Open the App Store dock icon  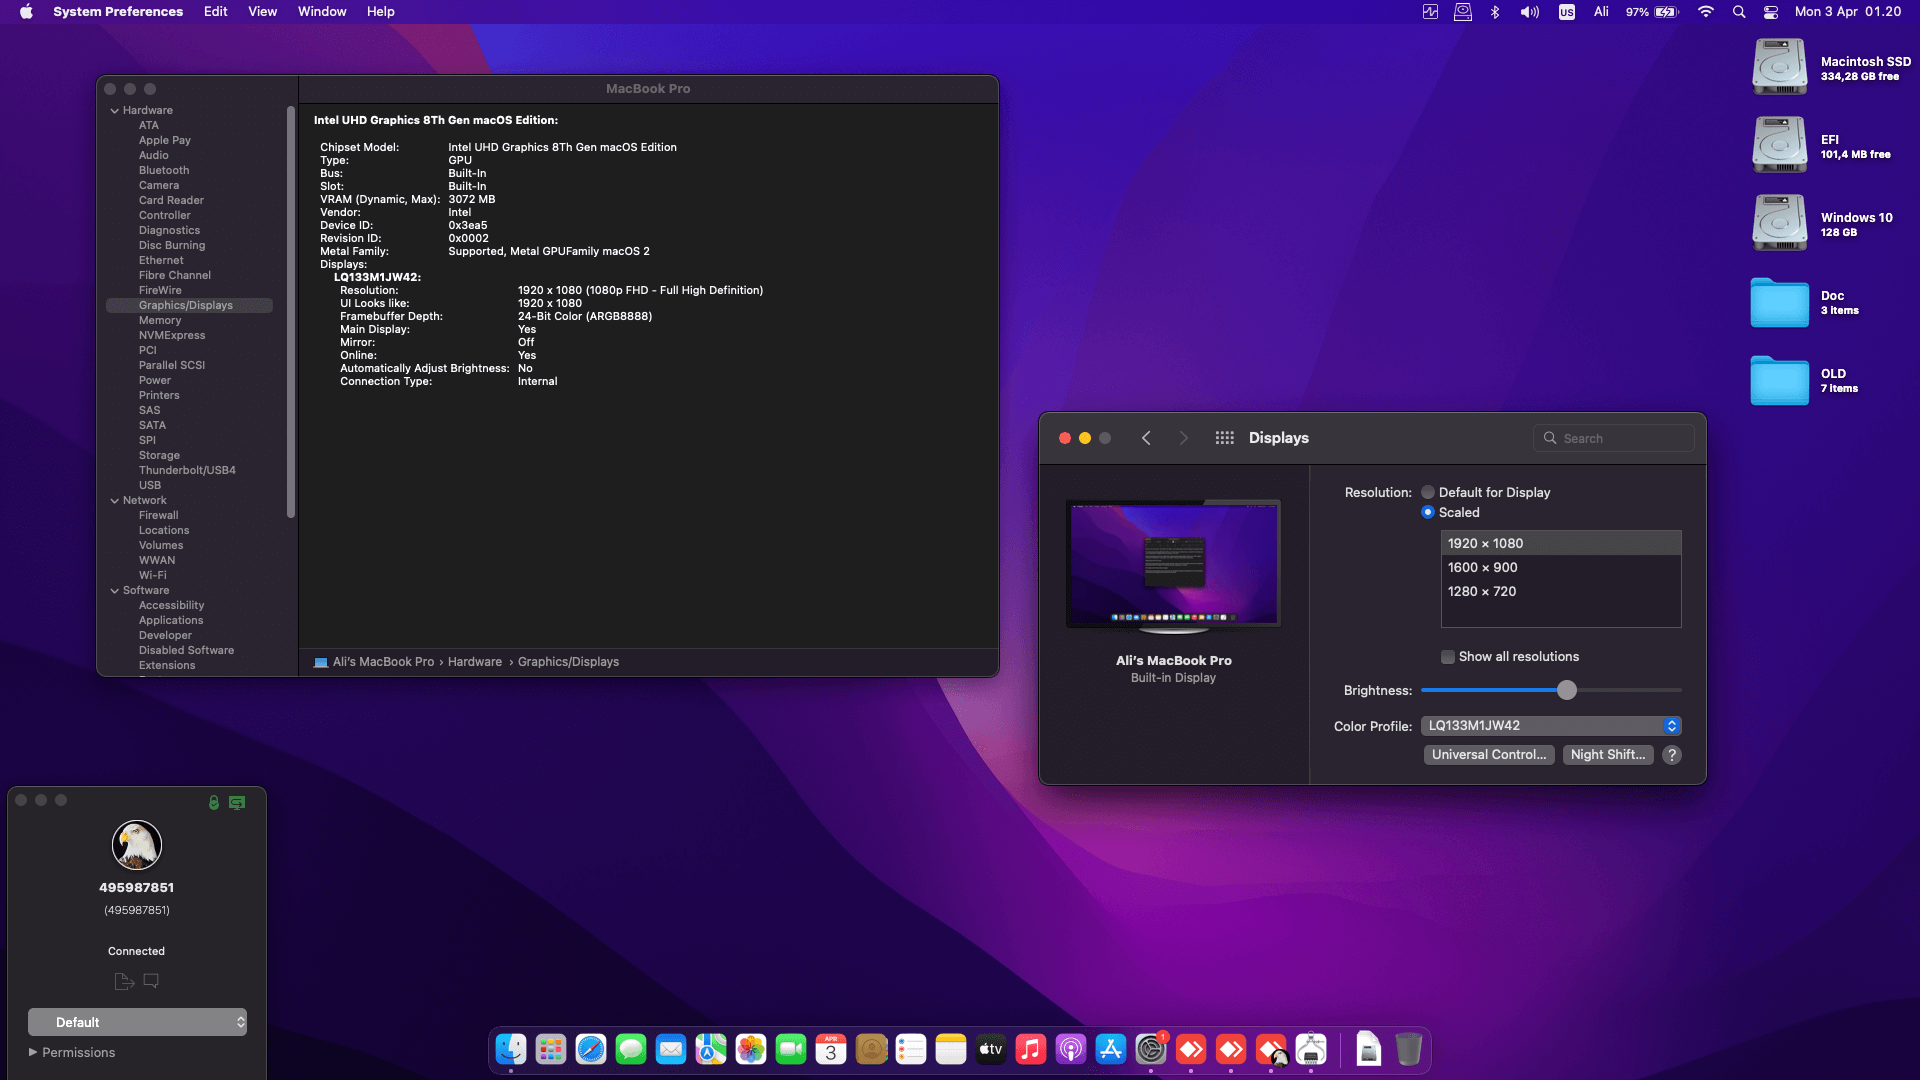(x=1111, y=1049)
